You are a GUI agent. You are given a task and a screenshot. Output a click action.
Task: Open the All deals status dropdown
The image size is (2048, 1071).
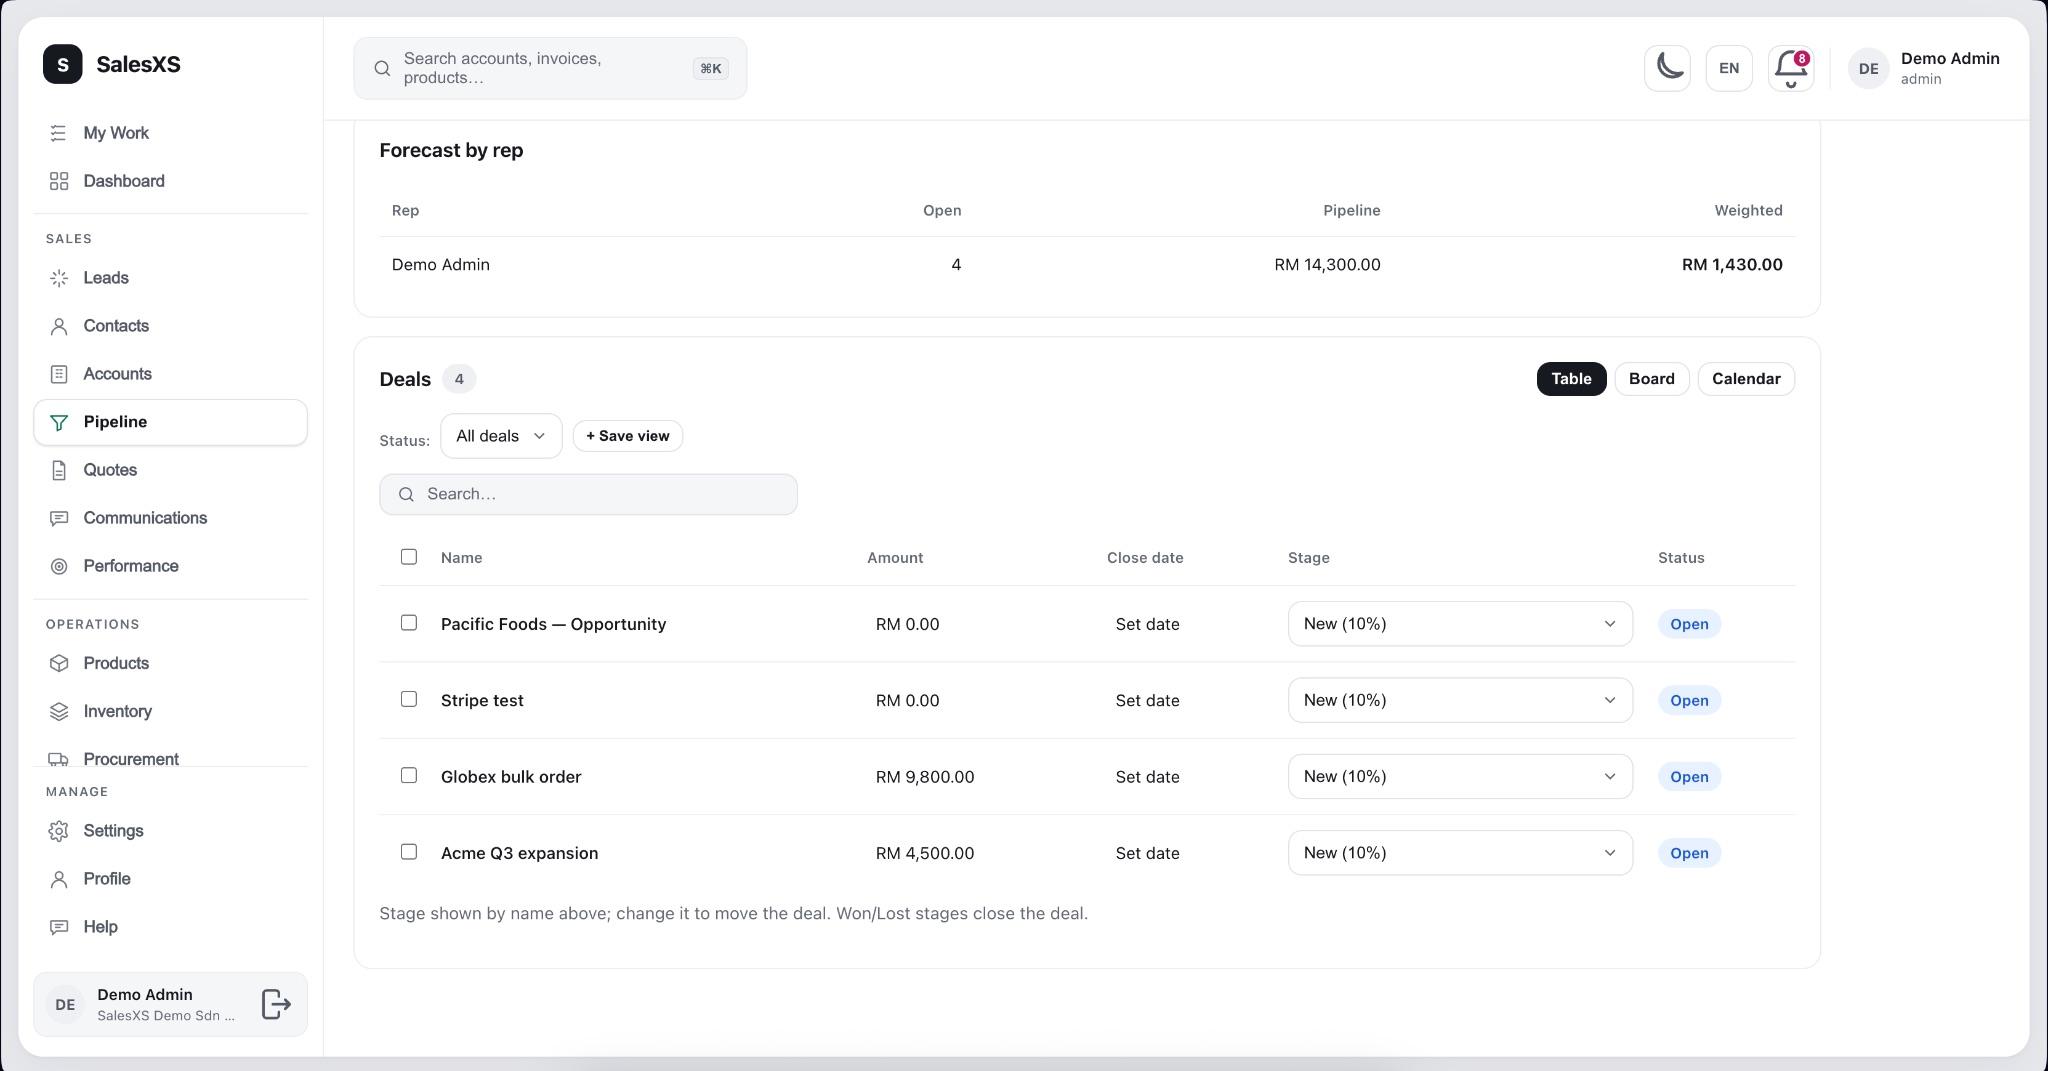pos(501,436)
